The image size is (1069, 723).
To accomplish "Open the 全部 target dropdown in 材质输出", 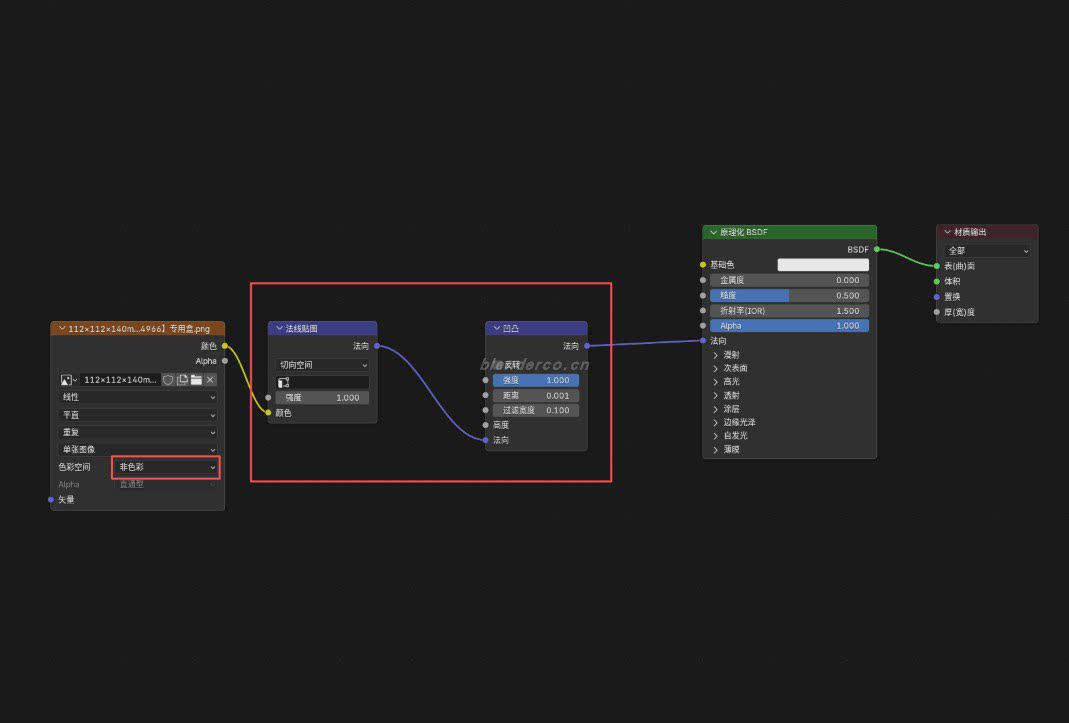I will [987, 250].
